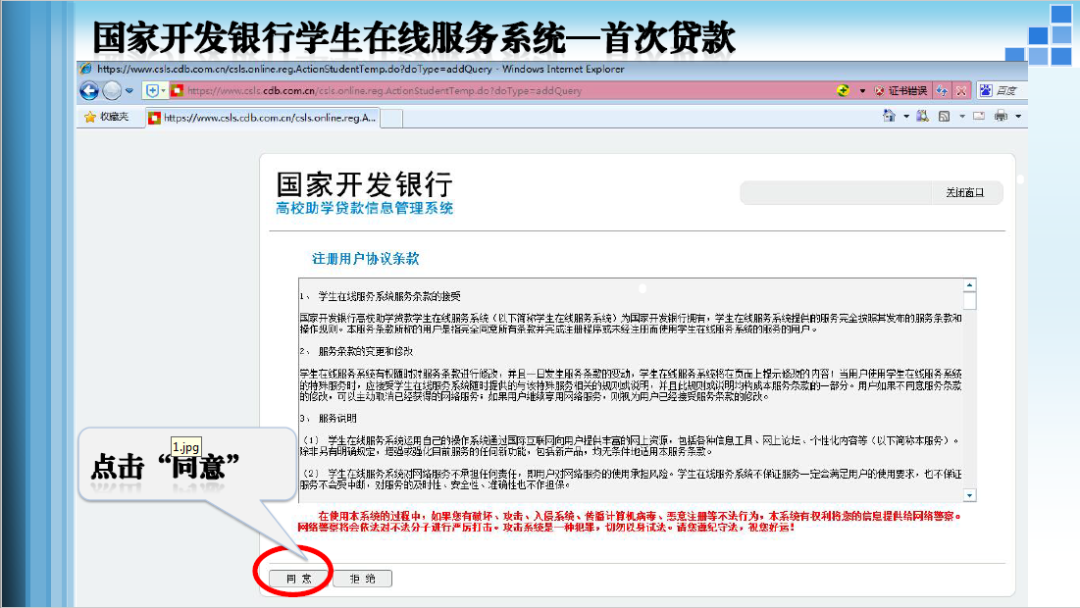Click the compatibility view icon in address bar
The image size is (1080, 608).
843,90
